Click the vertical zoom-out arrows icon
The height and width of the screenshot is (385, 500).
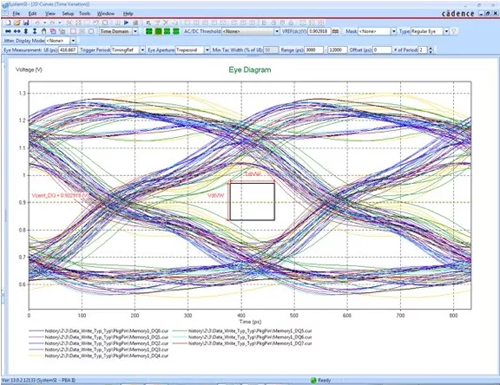(35, 31)
